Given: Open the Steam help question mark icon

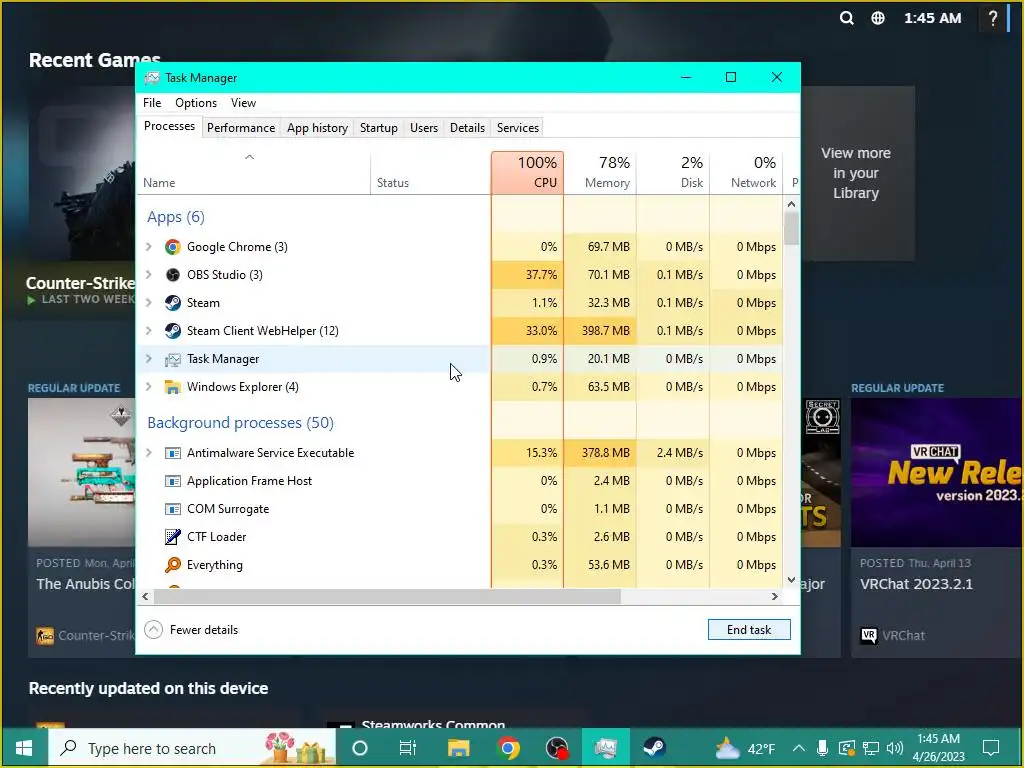Looking at the screenshot, I should coord(993,18).
